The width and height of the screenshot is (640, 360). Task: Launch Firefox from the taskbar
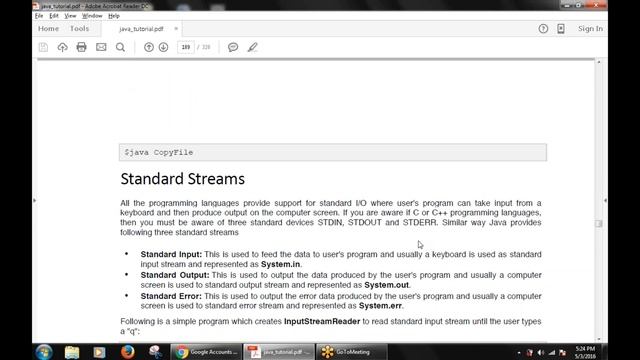point(128,352)
